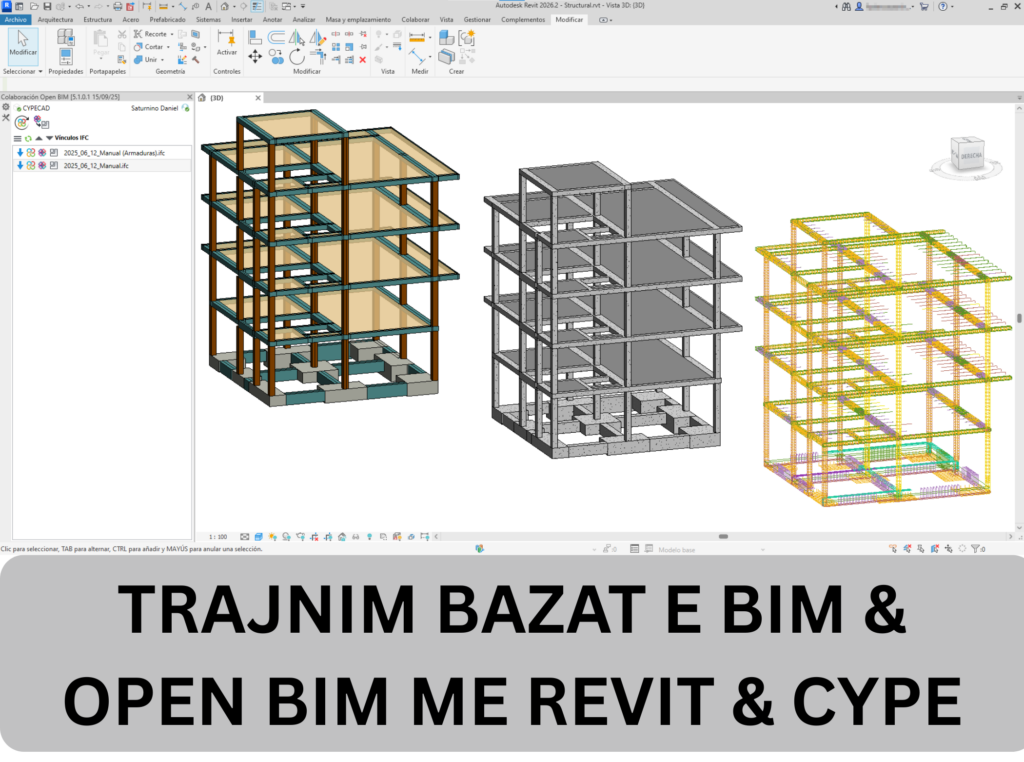This screenshot has width=1024, height=762.
Task: Collapse the Vínculos IFC section
Action: [49, 138]
